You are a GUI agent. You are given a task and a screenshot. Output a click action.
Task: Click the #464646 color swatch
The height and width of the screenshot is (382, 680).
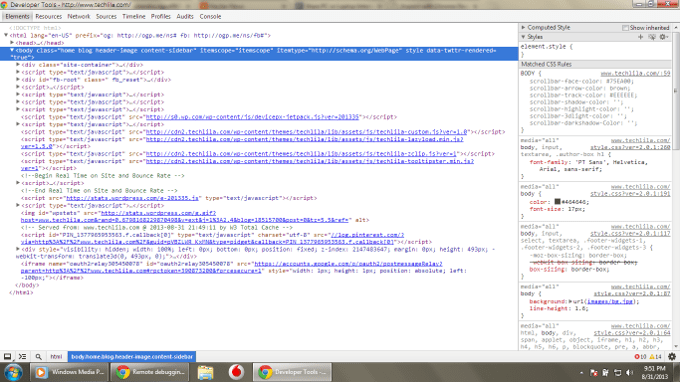click(x=557, y=202)
